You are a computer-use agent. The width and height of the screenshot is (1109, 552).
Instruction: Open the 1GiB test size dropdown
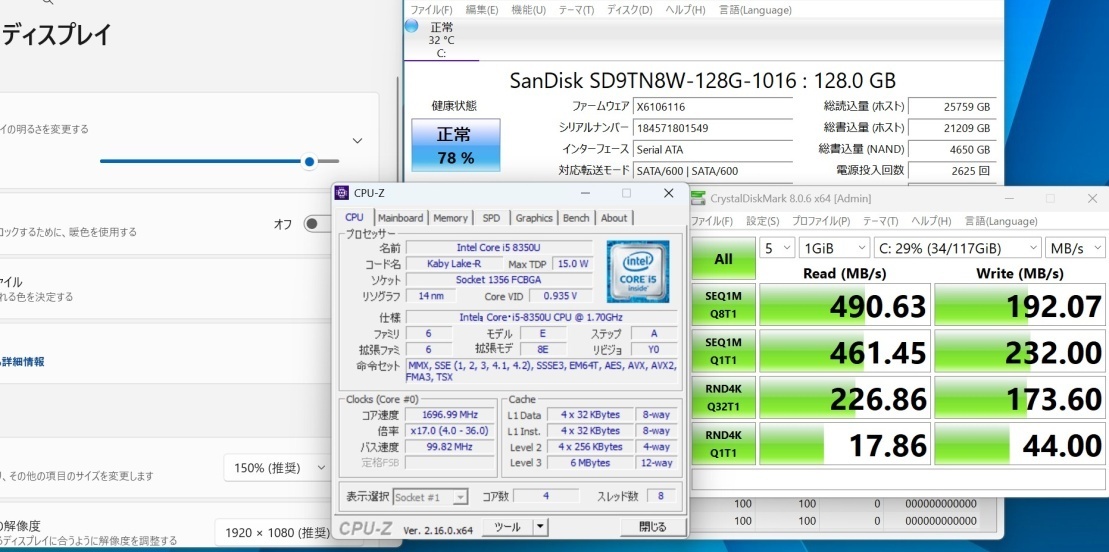(x=834, y=247)
